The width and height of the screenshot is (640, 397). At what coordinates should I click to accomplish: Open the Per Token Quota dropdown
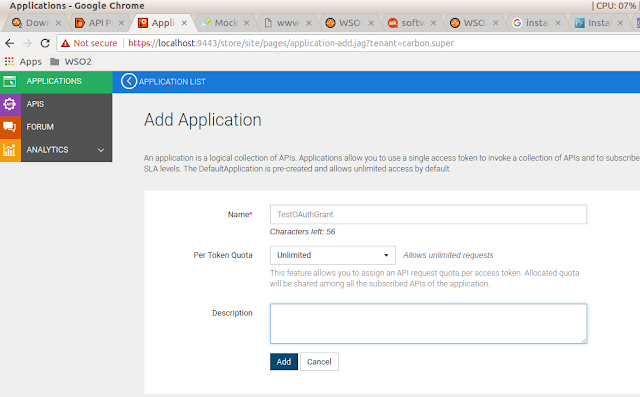click(333, 255)
